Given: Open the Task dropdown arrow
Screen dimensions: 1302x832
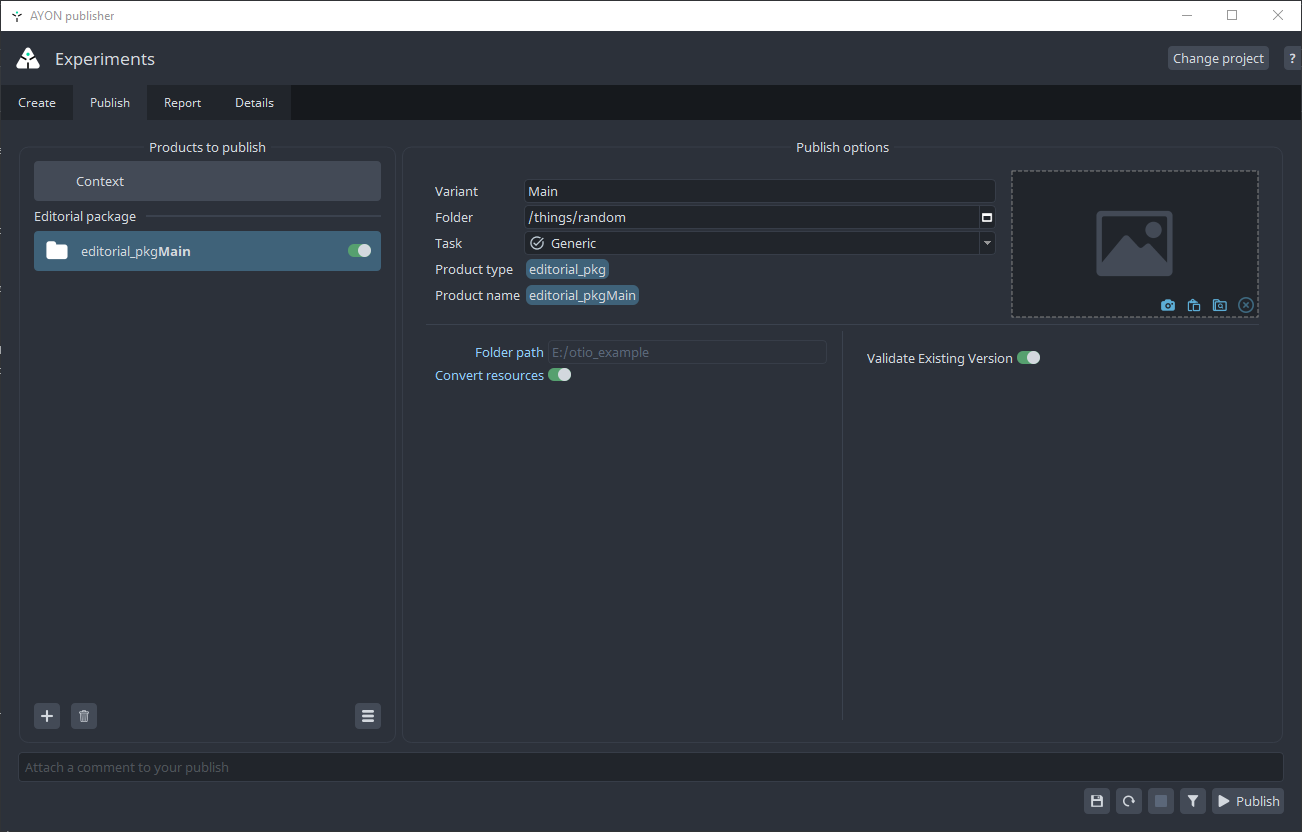Looking at the screenshot, I should click(987, 243).
